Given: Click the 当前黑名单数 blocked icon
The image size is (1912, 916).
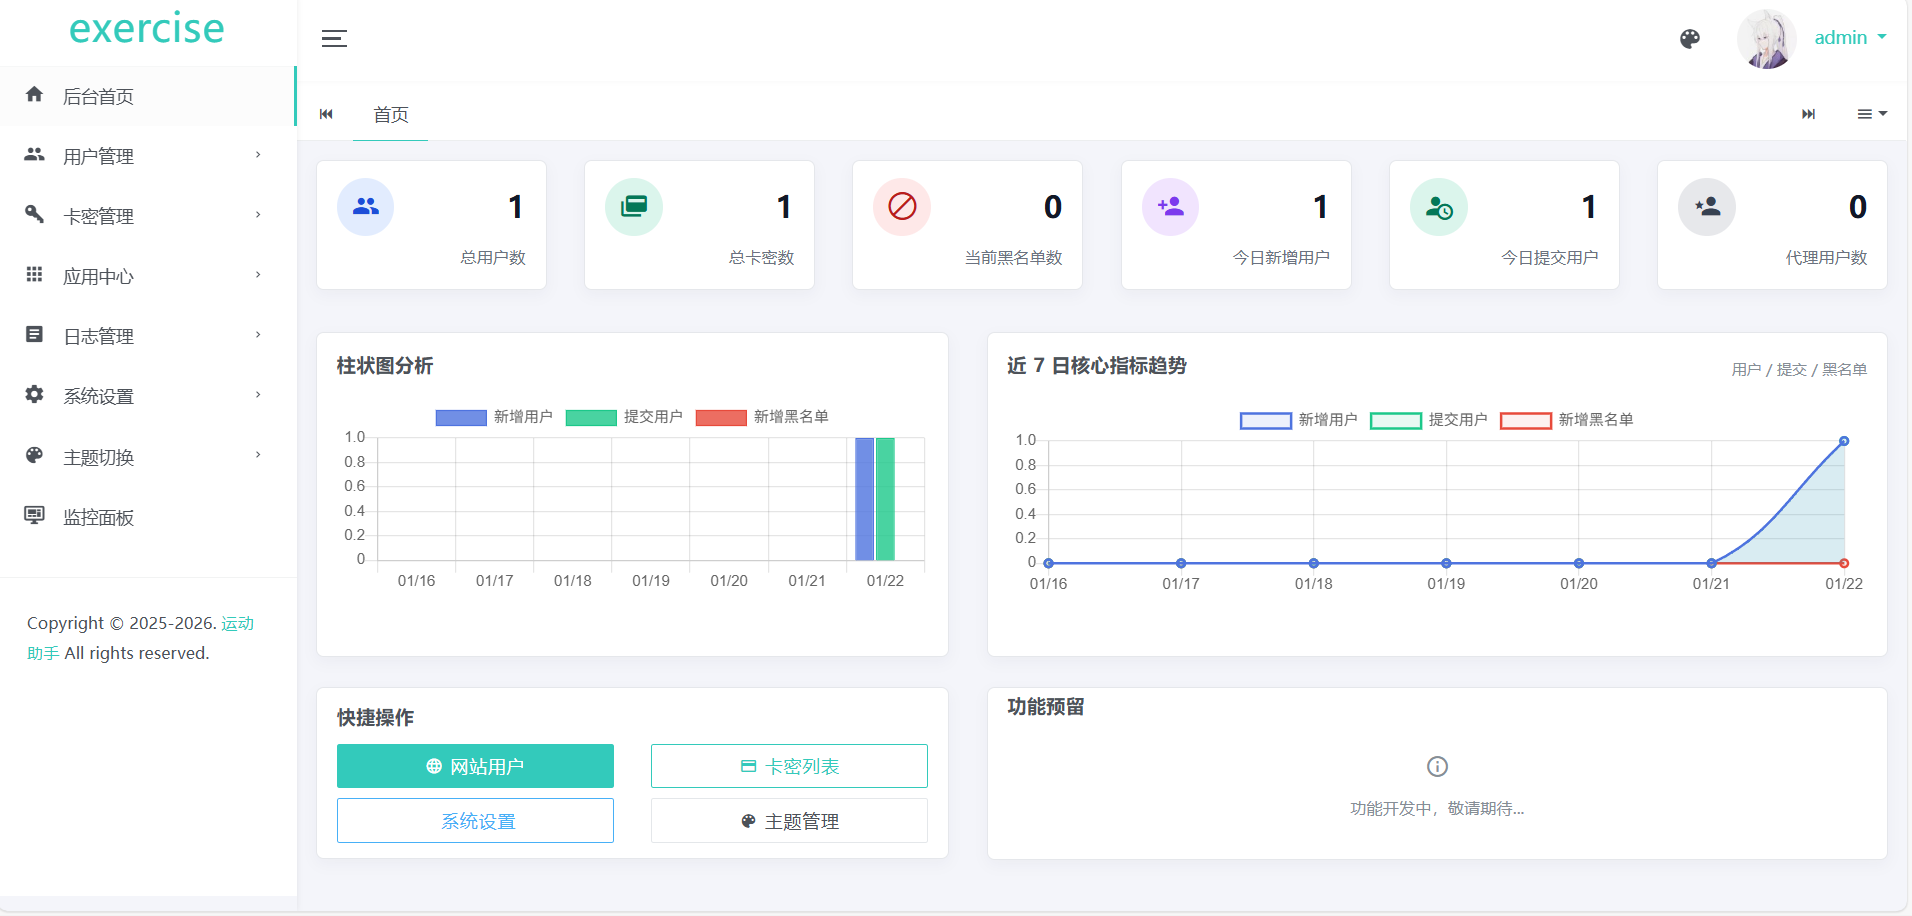Looking at the screenshot, I should [x=902, y=207].
